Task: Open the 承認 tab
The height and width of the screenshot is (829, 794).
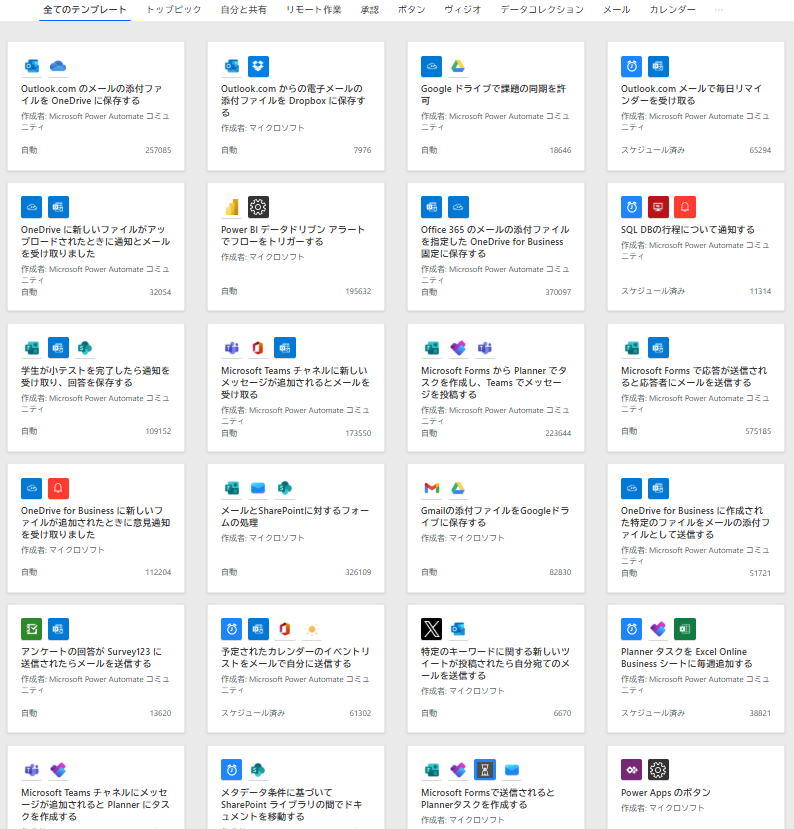Action: (x=369, y=10)
